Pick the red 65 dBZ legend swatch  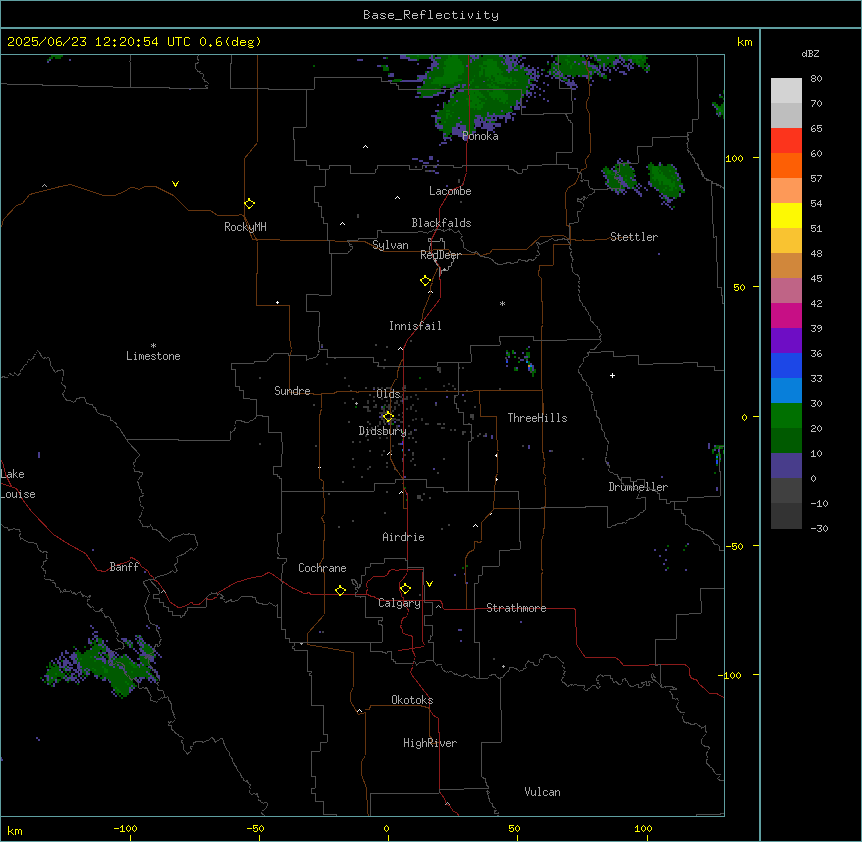pos(786,140)
